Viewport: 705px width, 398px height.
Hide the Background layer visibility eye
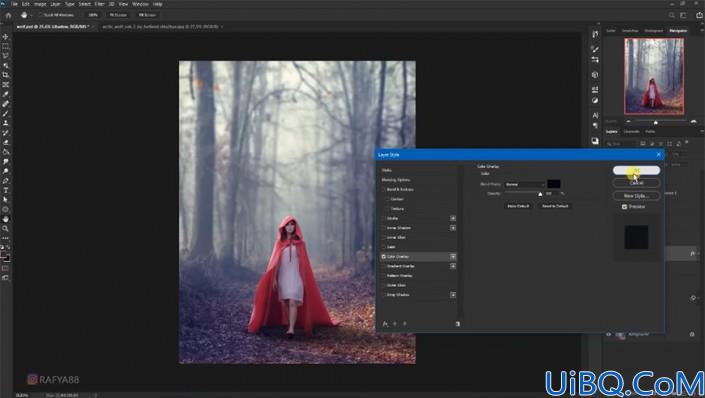[x=608, y=334]
